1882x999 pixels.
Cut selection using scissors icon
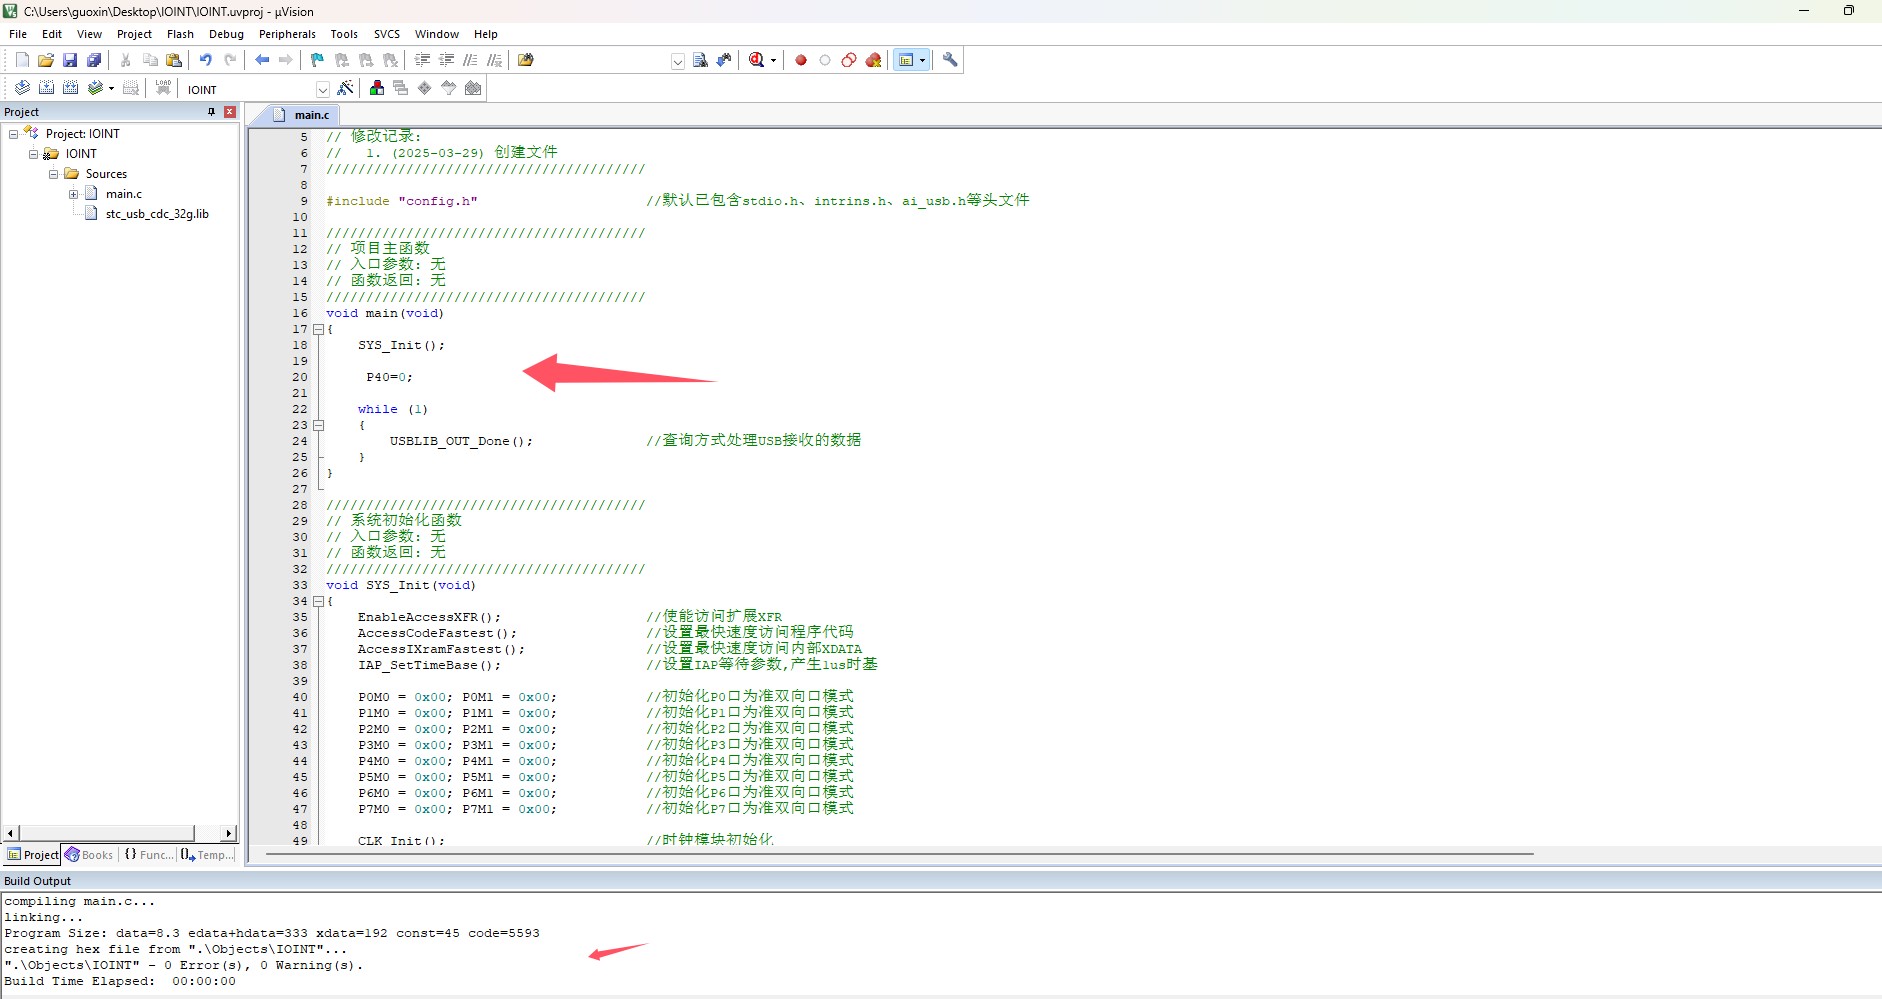(126, 60)
